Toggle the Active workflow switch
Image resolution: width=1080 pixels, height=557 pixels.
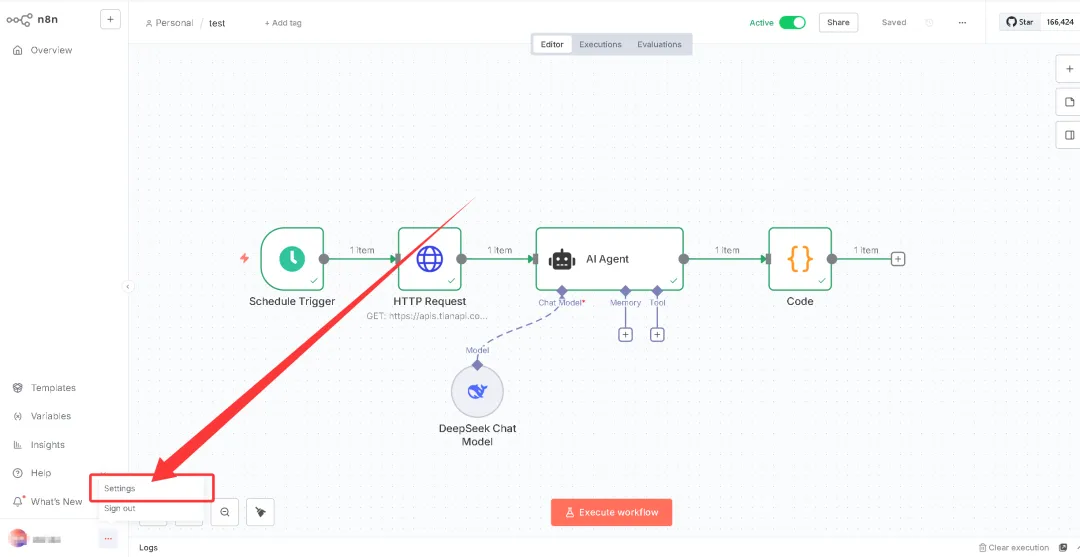pos(792,22)
